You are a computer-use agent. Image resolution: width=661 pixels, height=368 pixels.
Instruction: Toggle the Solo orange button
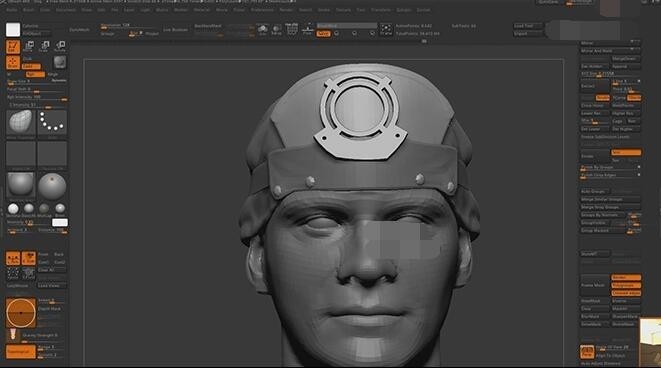point(323,33)
